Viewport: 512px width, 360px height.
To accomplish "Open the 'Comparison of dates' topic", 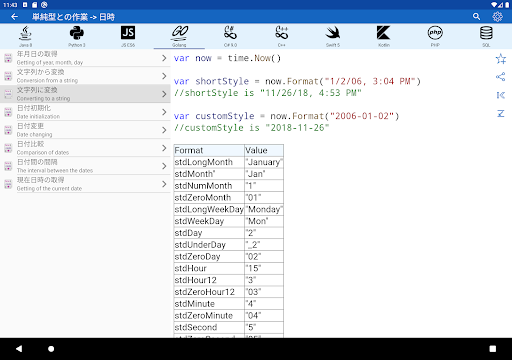I will tap(85, 148).
